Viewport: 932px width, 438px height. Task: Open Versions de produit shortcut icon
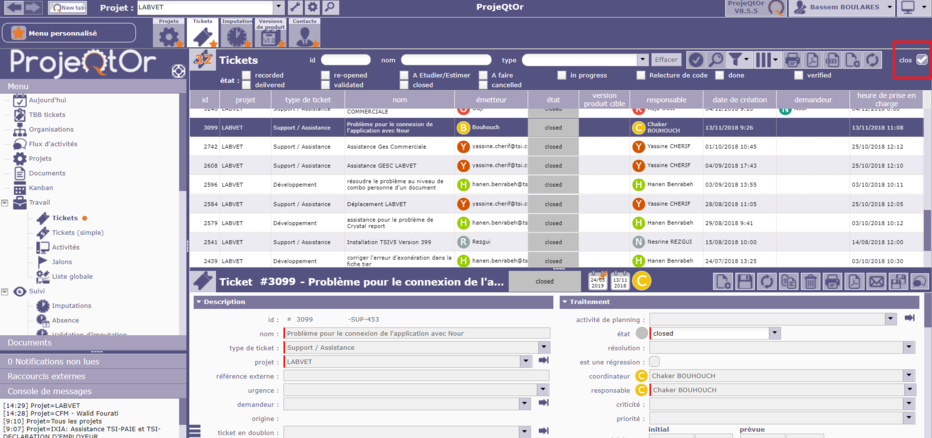270,32
